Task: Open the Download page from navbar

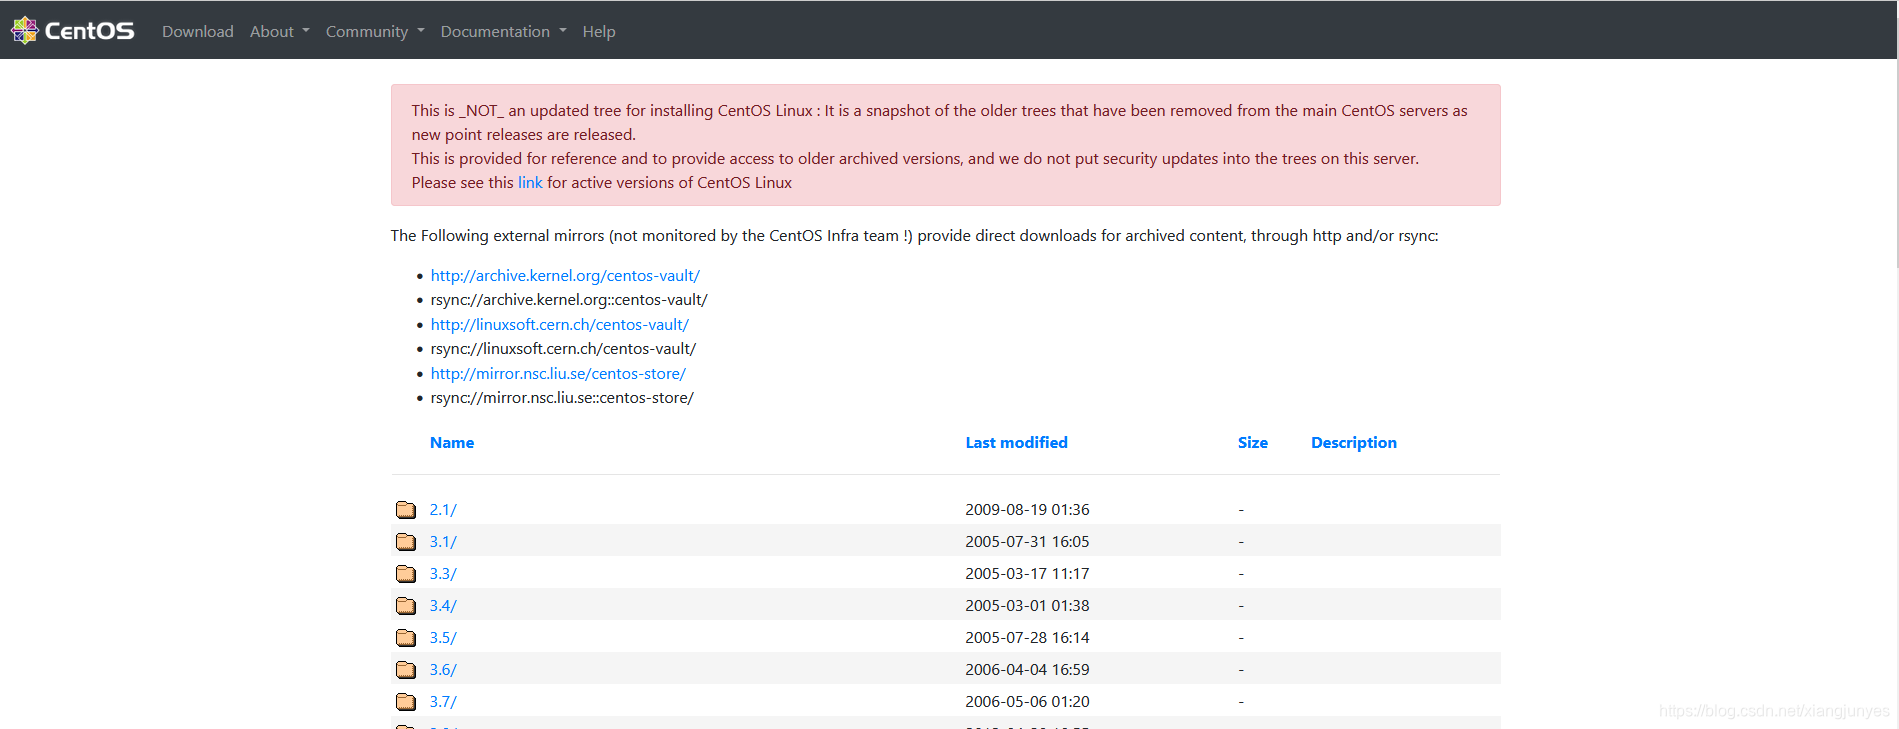Action: pyautogui.click(x=198, y=32)
